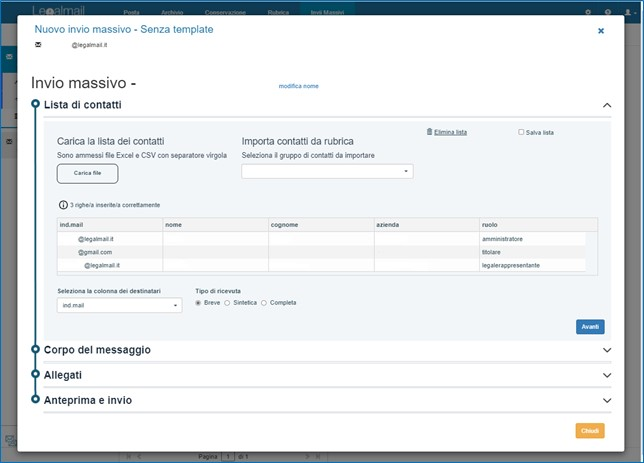This screenshot has width=644, height=463.
Task: Click the info icon near rows inserted message
Action: coord(63,204)
